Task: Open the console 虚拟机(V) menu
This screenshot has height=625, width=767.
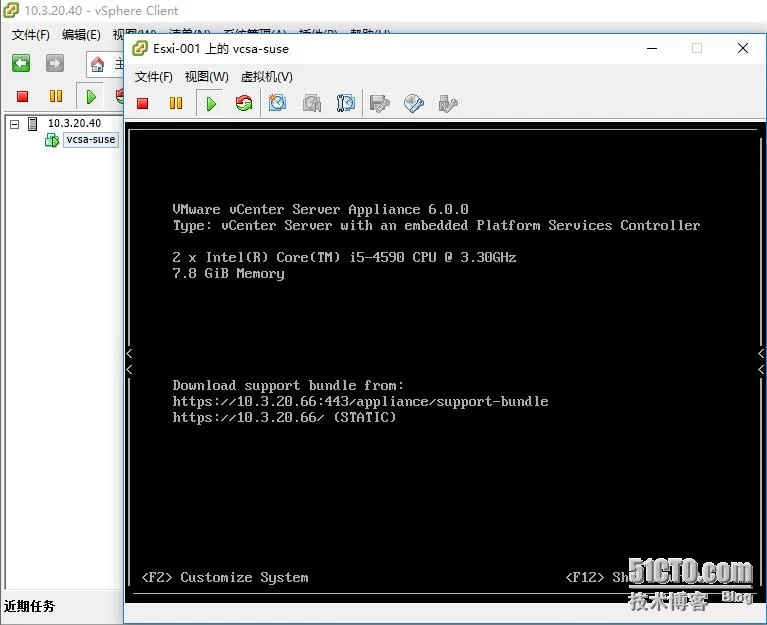Action: click(267, 77)
